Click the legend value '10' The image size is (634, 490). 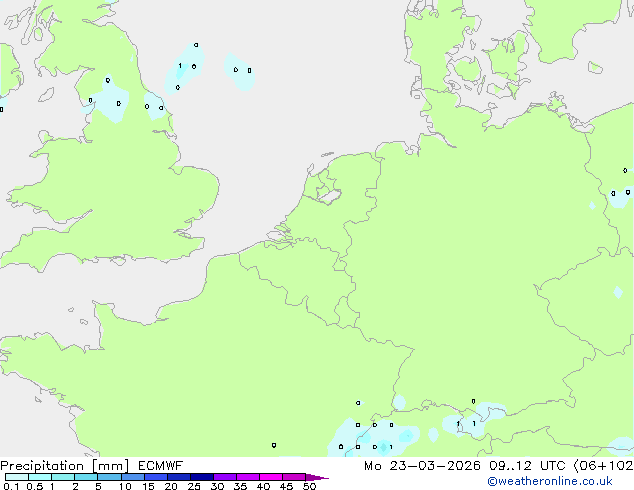pos(125,486)
